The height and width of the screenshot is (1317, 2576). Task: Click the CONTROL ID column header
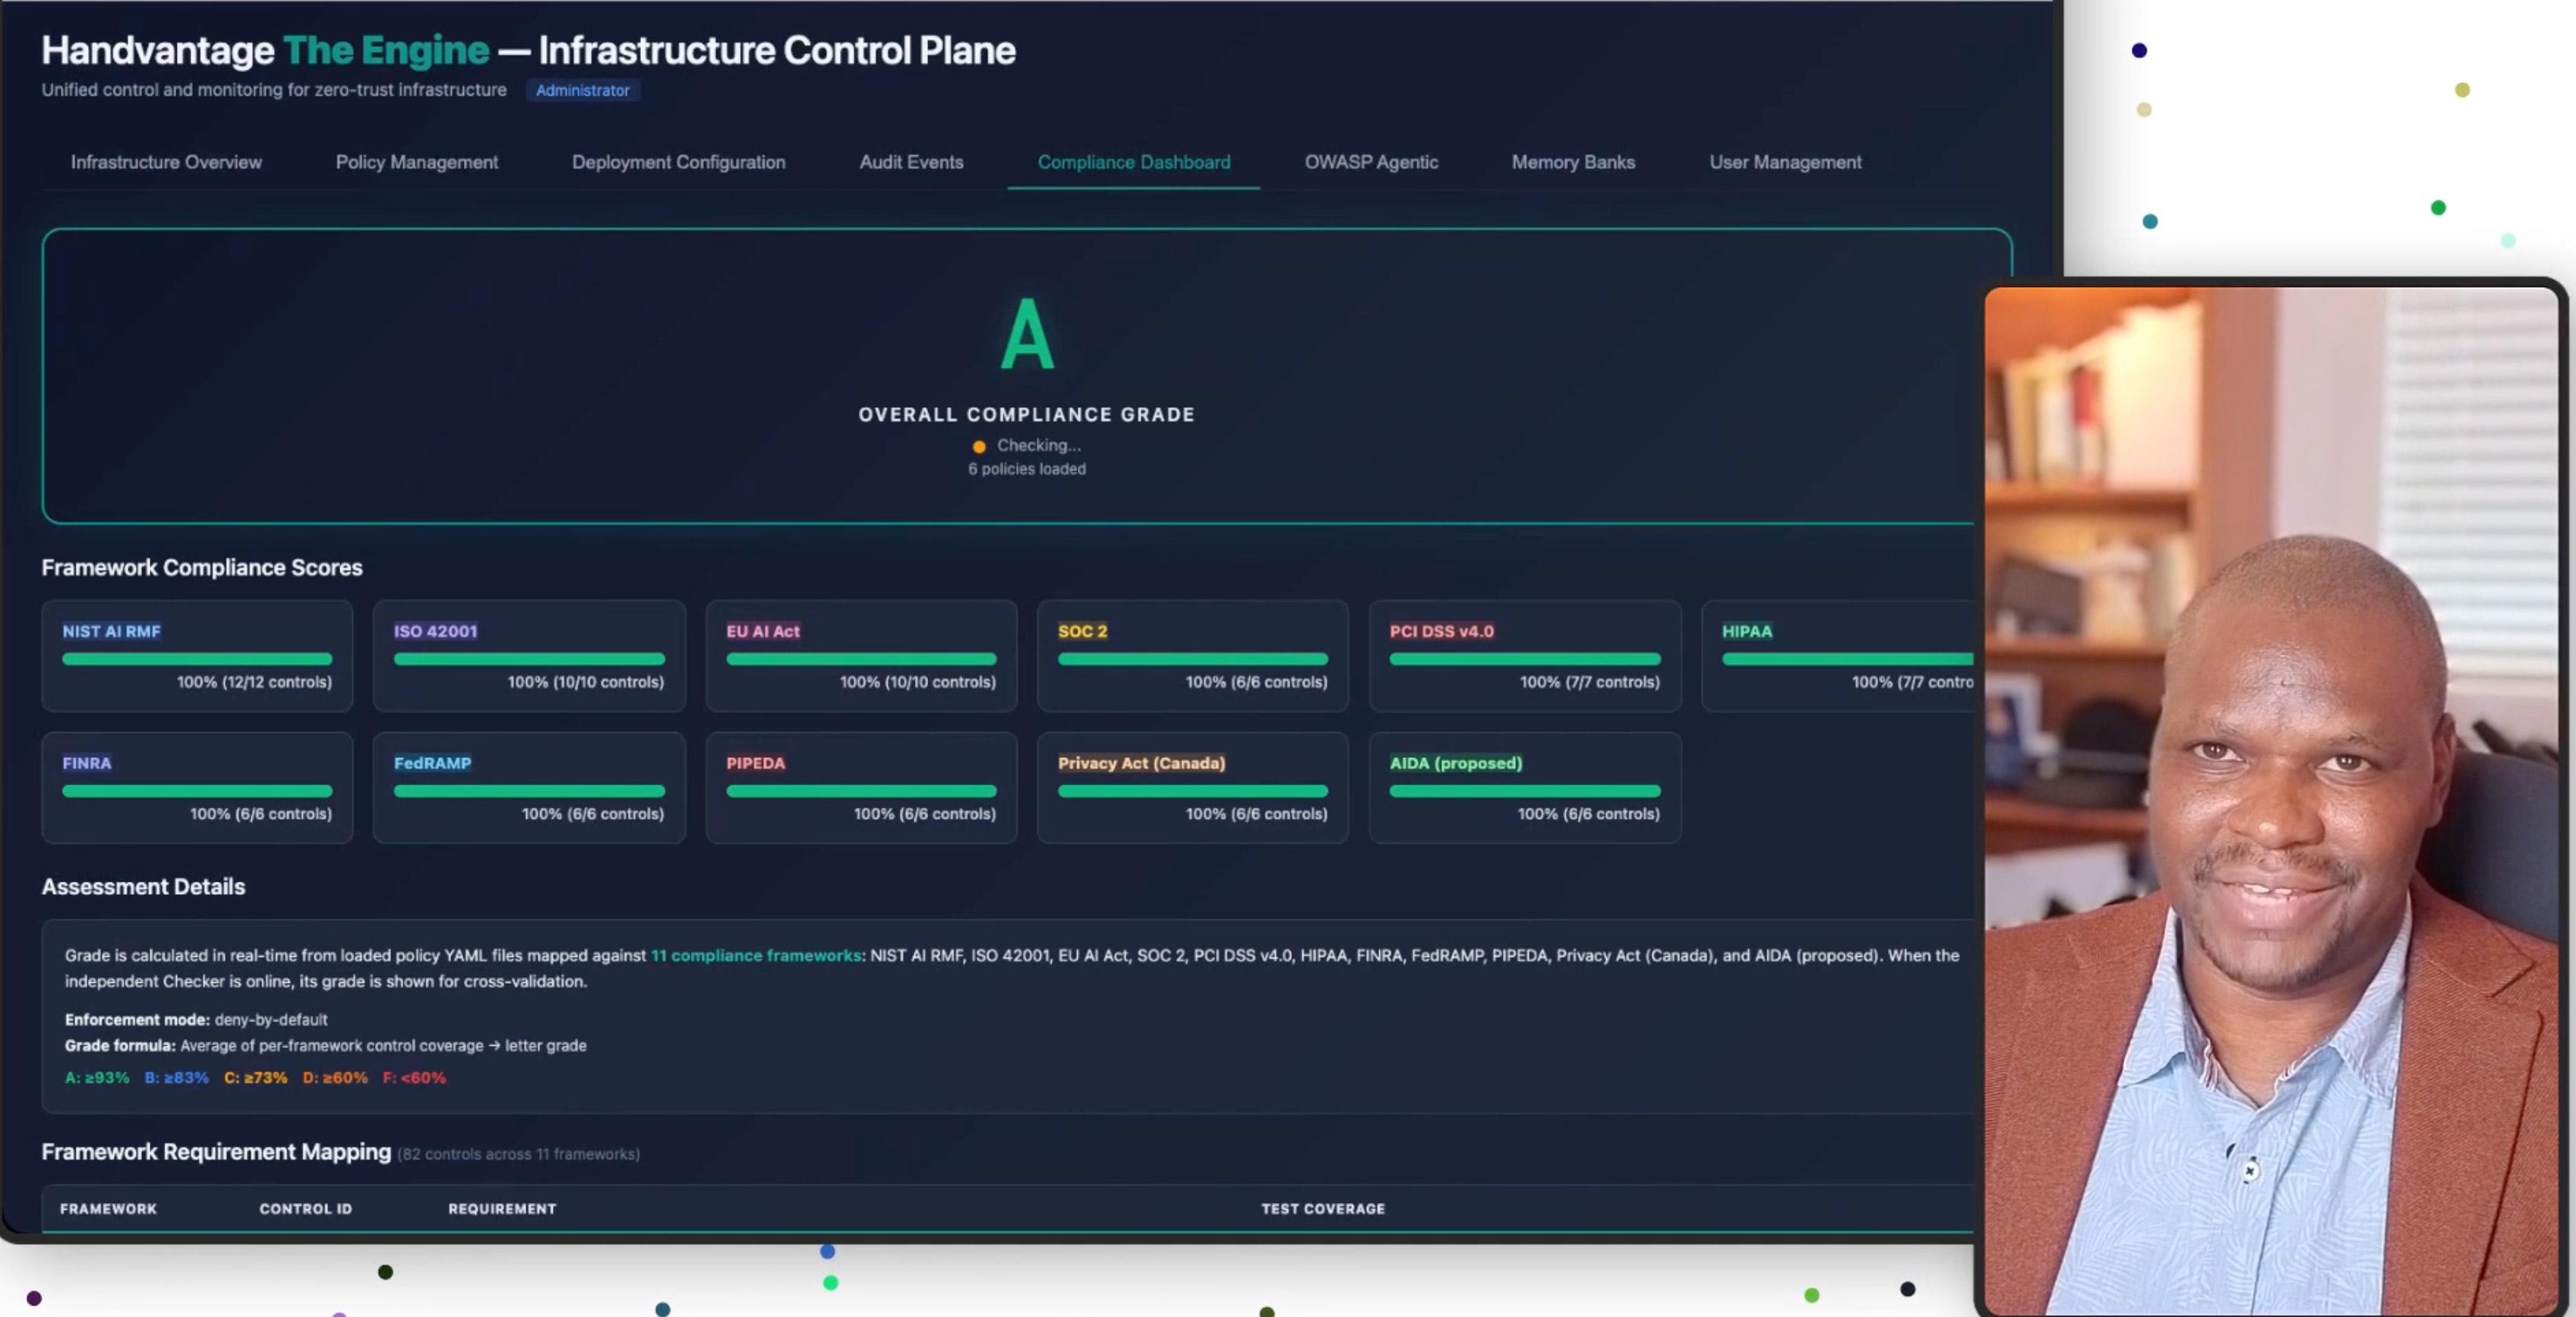point(306,1209)
